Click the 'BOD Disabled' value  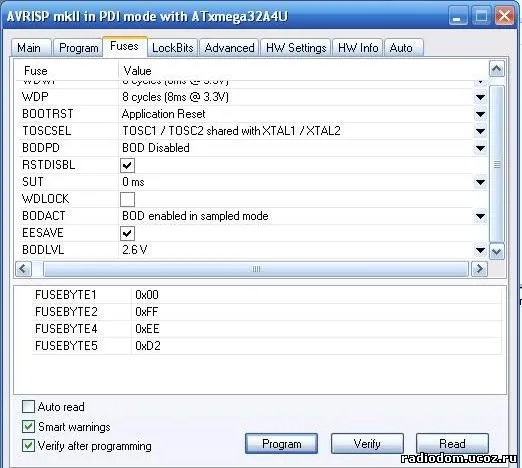tap(156, 148)
